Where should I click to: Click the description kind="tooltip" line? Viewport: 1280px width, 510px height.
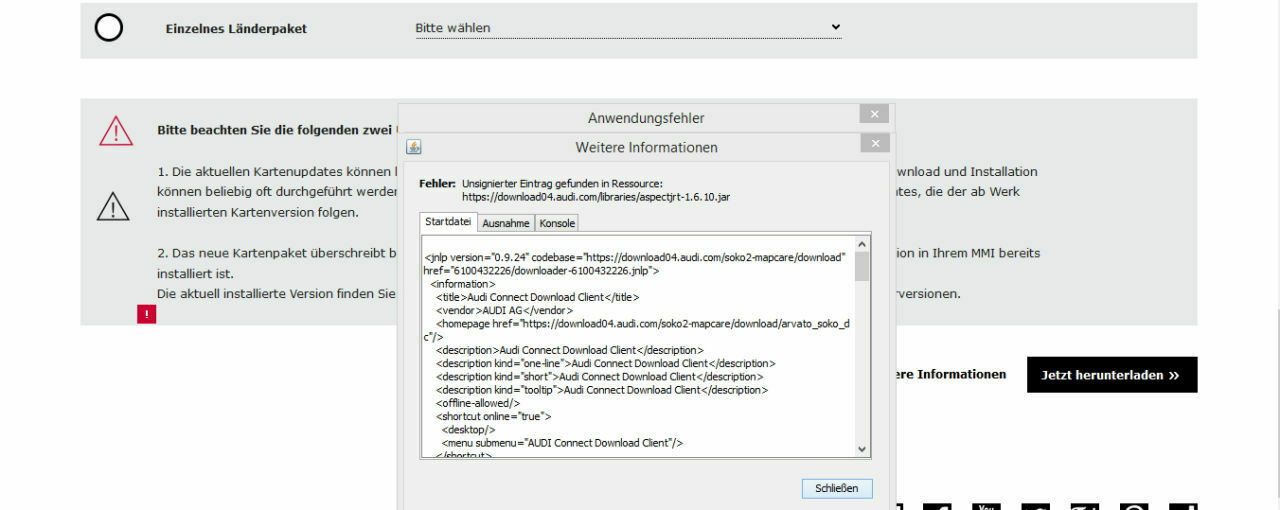click(601, 390)
